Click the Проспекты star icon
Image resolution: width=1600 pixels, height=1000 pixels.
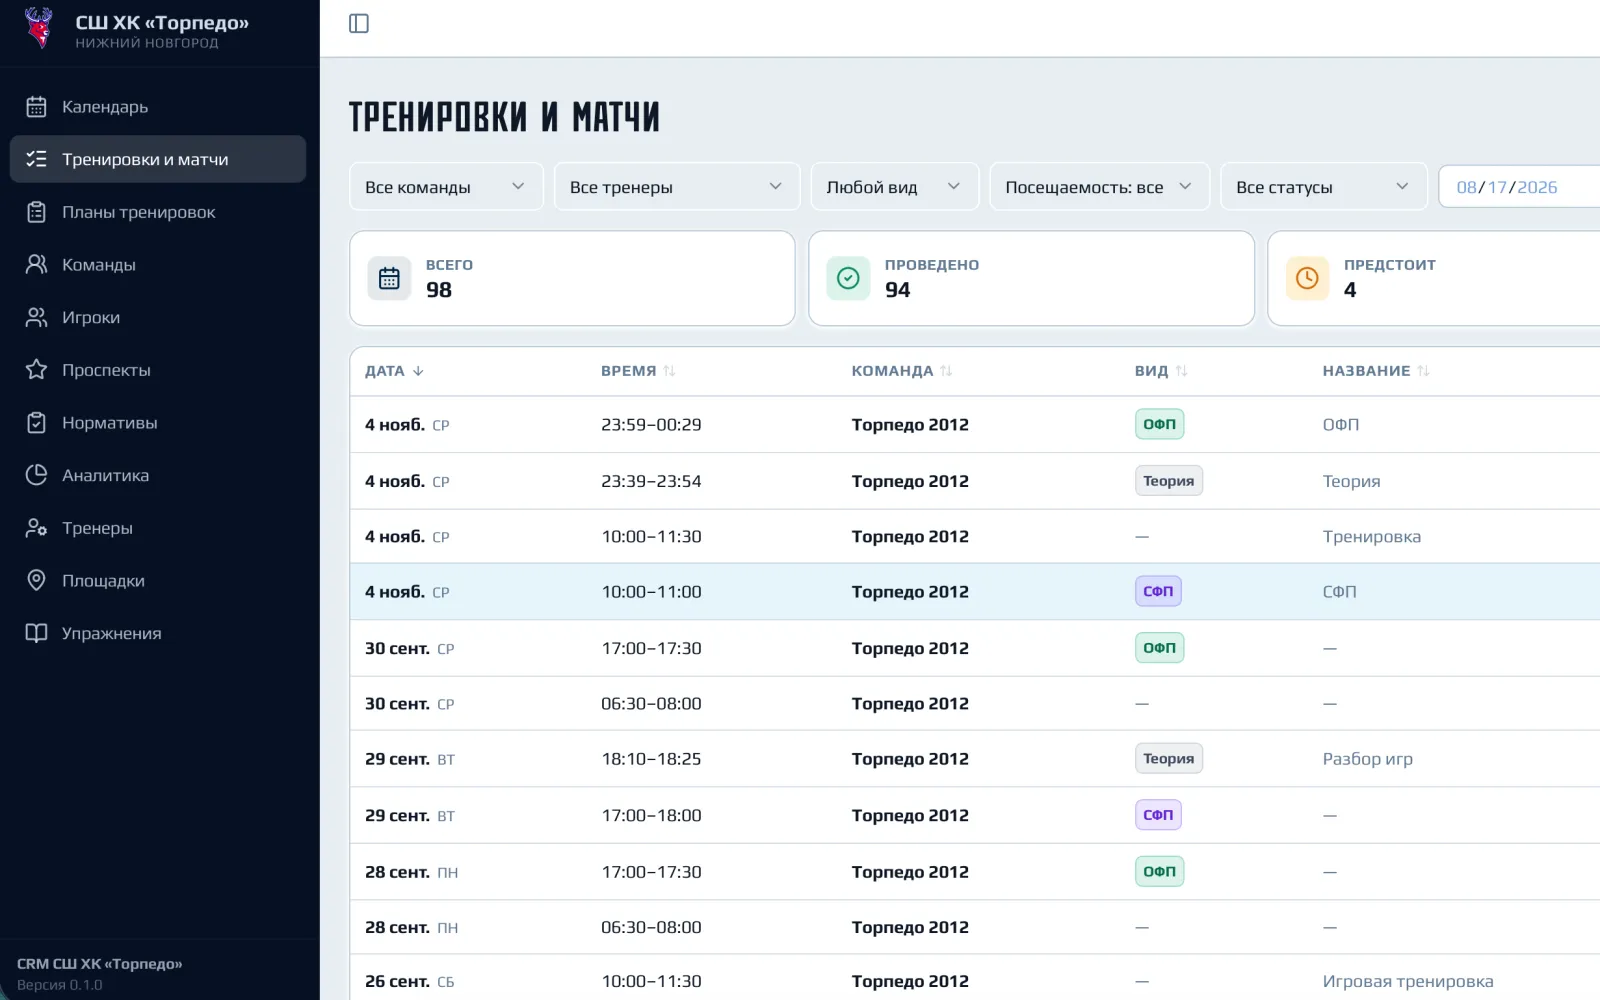[x=36, y=370]
